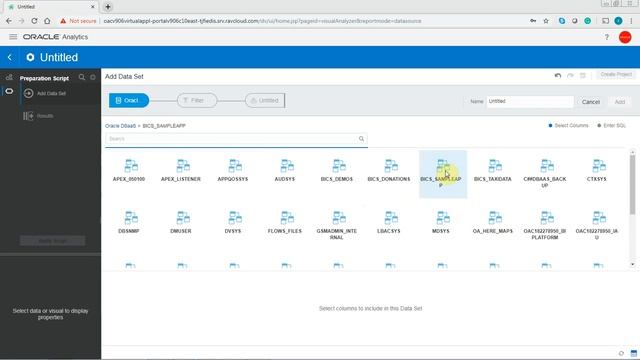Go back using the blue header arrow

tap(10, 58)
